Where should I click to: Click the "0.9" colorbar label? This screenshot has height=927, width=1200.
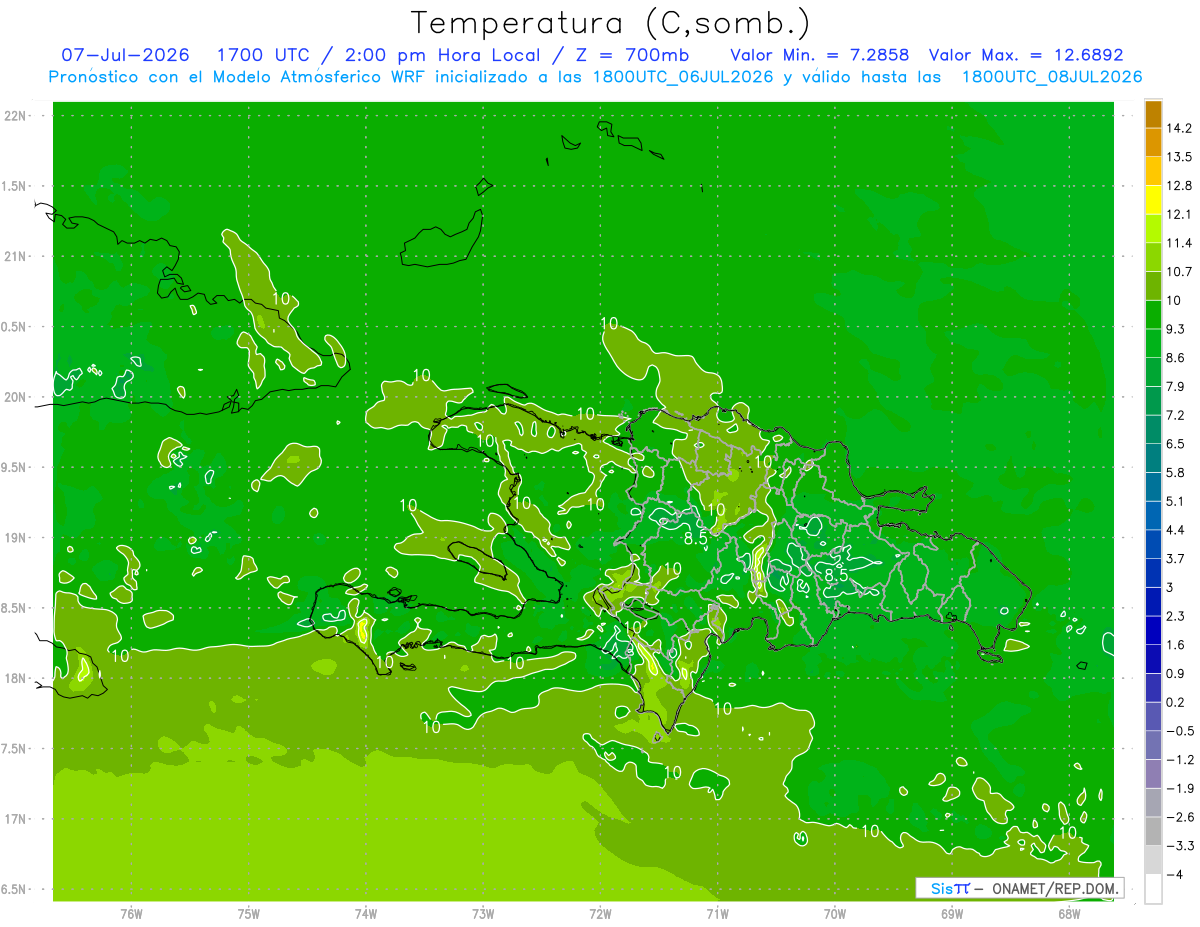[x=1176, y=673]
